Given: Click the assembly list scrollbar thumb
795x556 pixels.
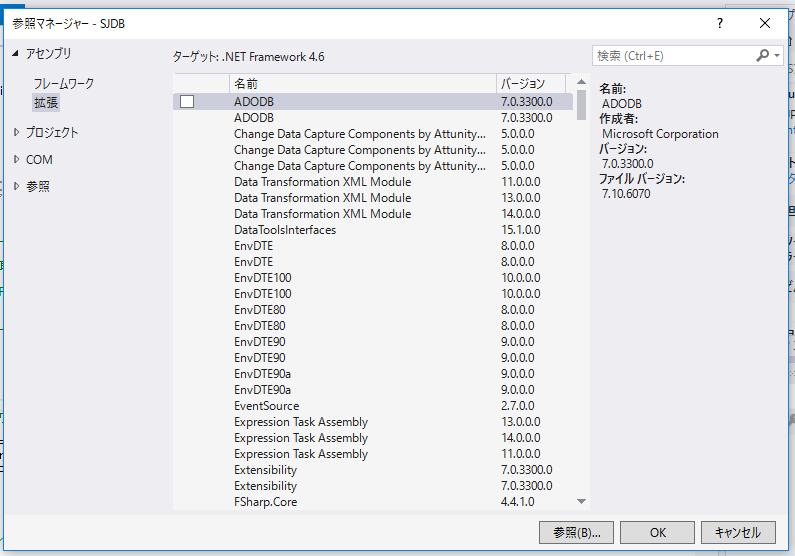Looking at the screenshot, I should [582, 105].
